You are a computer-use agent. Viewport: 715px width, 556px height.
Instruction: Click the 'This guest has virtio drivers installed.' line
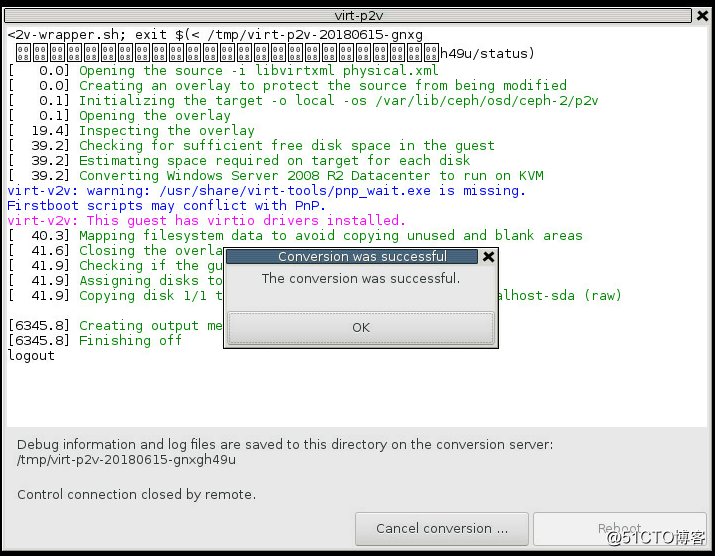[x=206, y=221]
